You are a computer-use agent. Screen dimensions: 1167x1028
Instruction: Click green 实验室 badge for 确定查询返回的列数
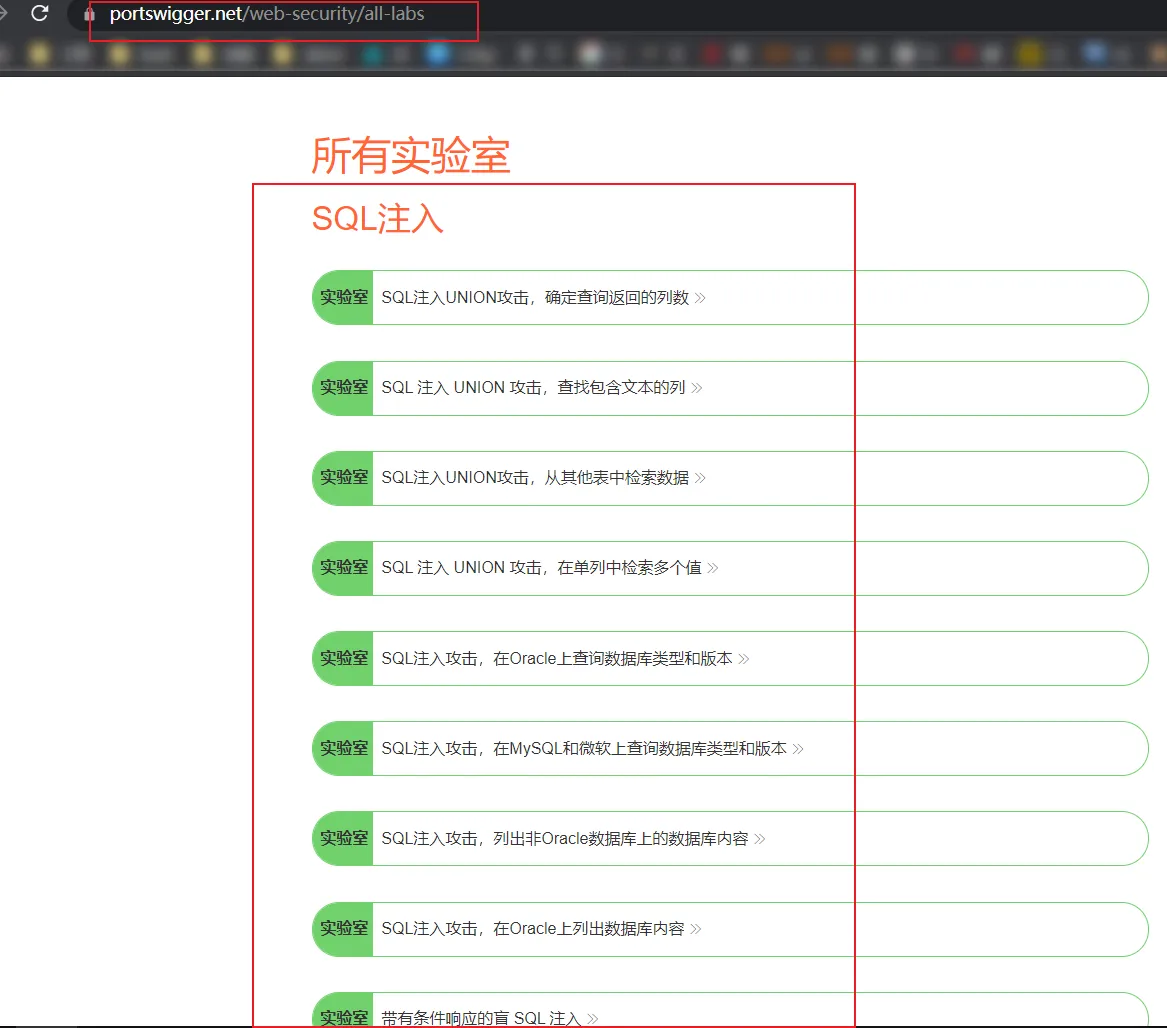pyautogui.click(x=343, y=297)
